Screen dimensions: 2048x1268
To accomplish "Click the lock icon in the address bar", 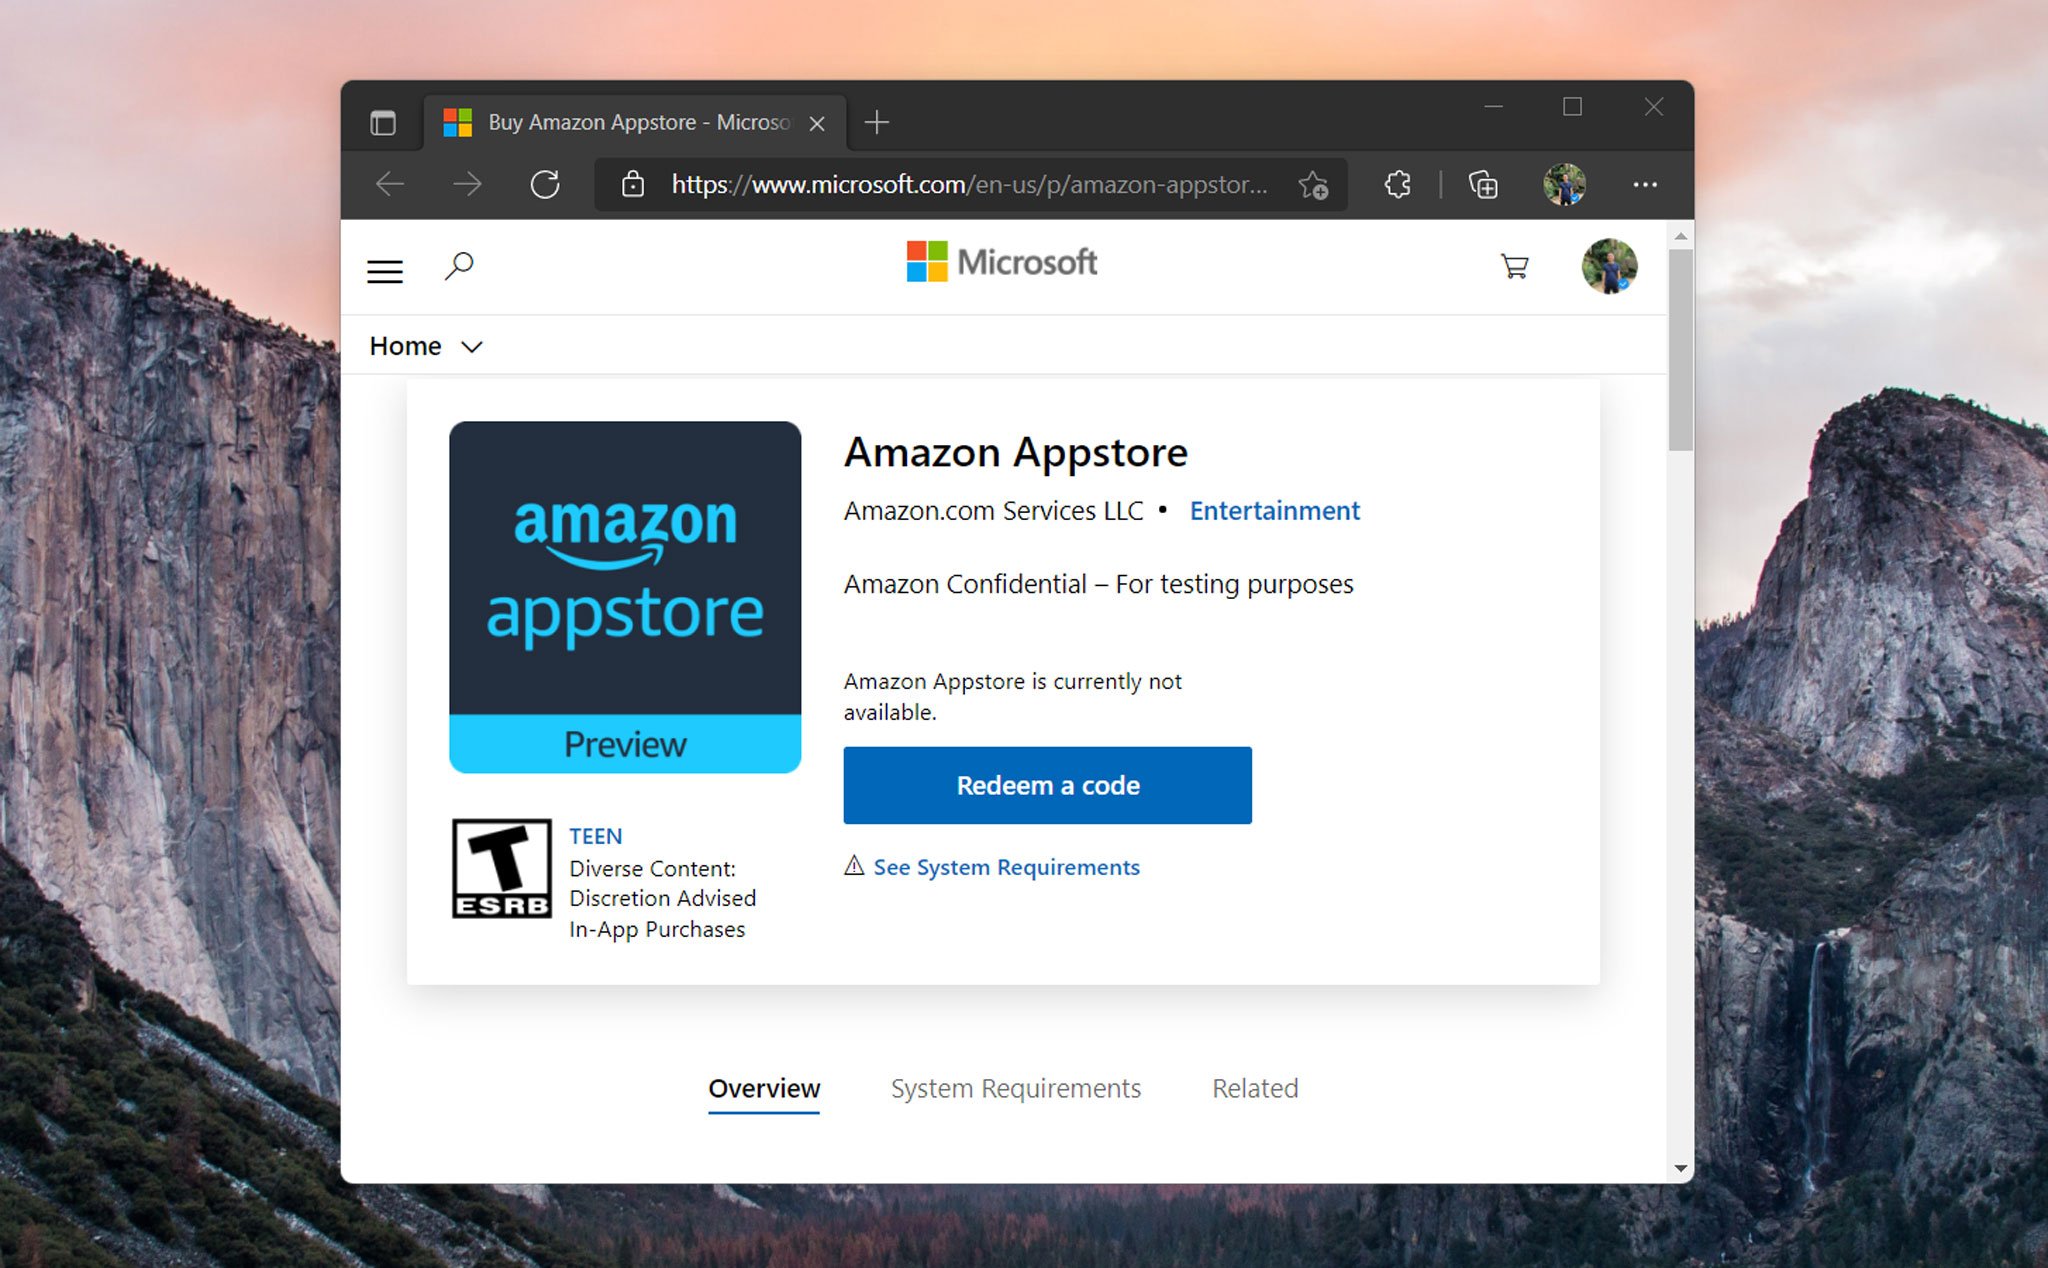I will click(x=633, y=185).
